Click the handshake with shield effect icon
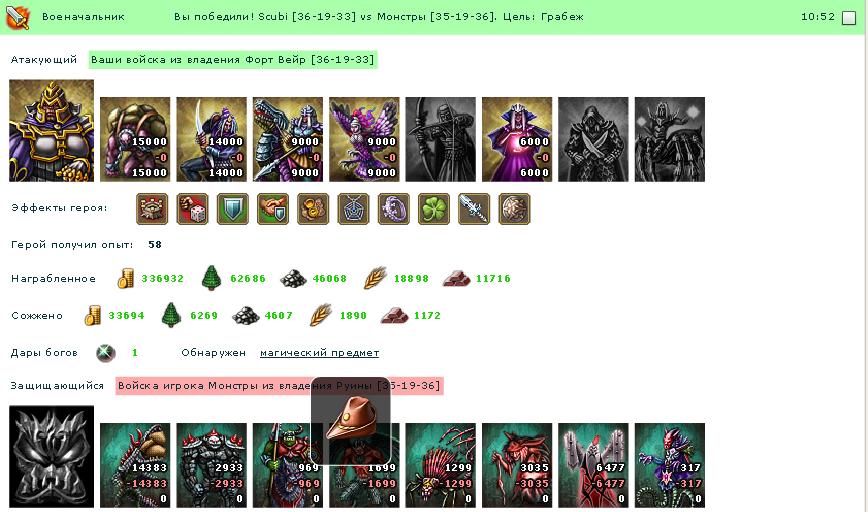Image resolution: width=868 pixels, height=512 pixels. click(x=272, y=209)
